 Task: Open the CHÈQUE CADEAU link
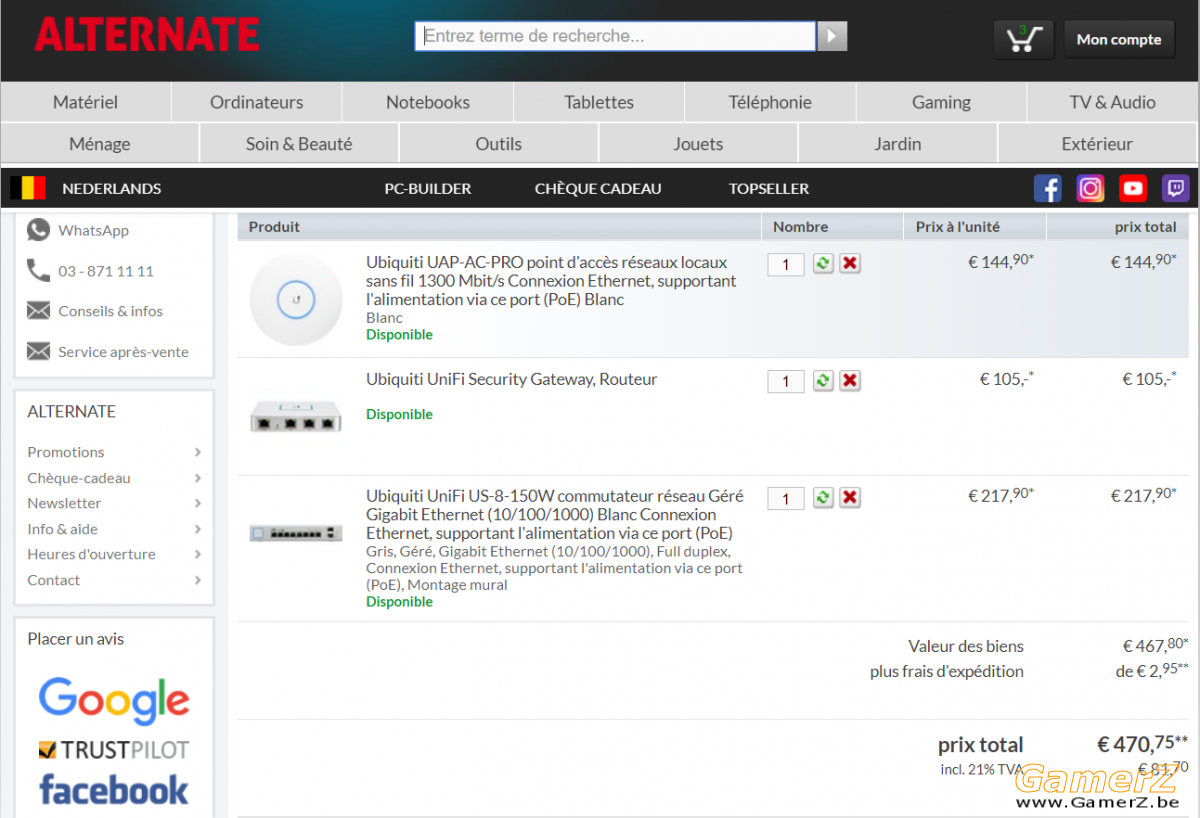(598, 188)
